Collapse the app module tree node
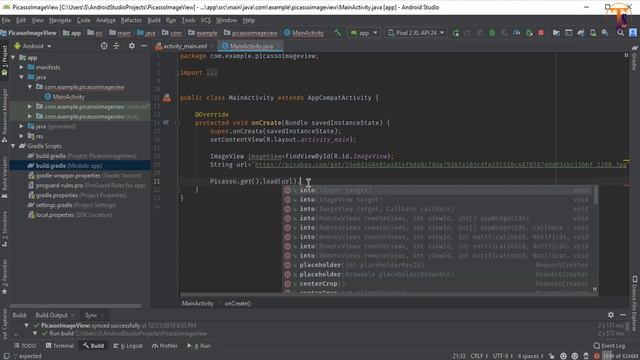640x360 pixels. pyautogui.click(x=13, y=58)
